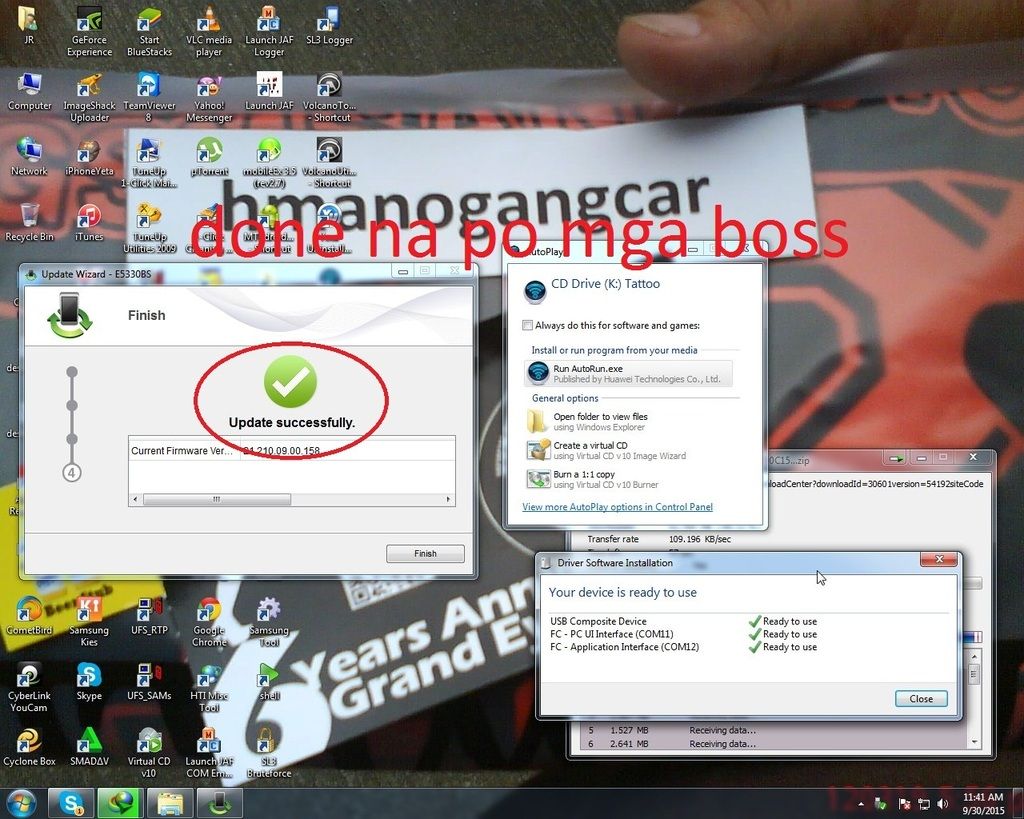Image resolution: width=1024 pixels, height=819 pixels.
Task: Close the Driver Software Installation dialog
Action: (x=920, y=699)
